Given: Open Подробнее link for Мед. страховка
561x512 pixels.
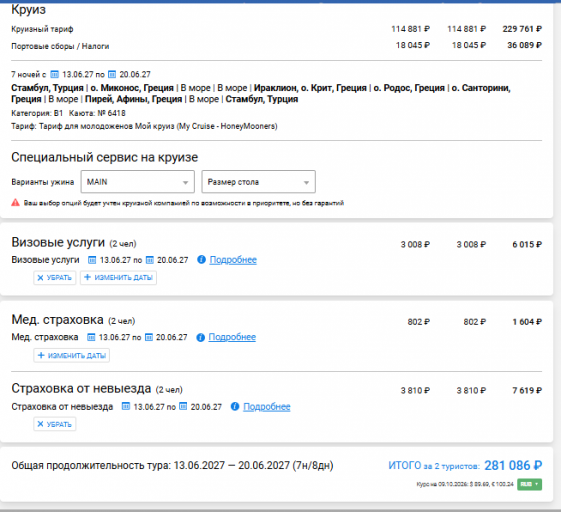Looking at the screenshot, I should click(232, 337).
